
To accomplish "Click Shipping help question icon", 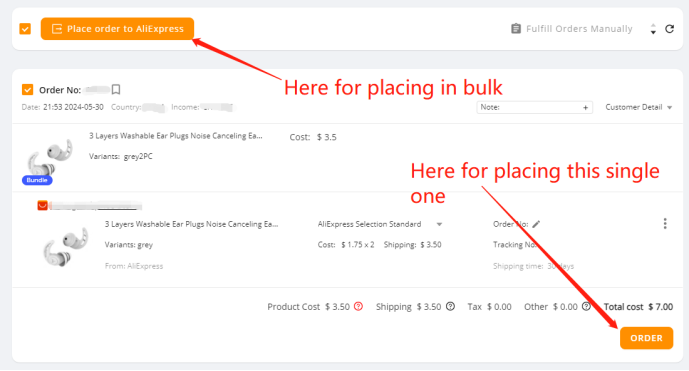I will coord(450,306).
